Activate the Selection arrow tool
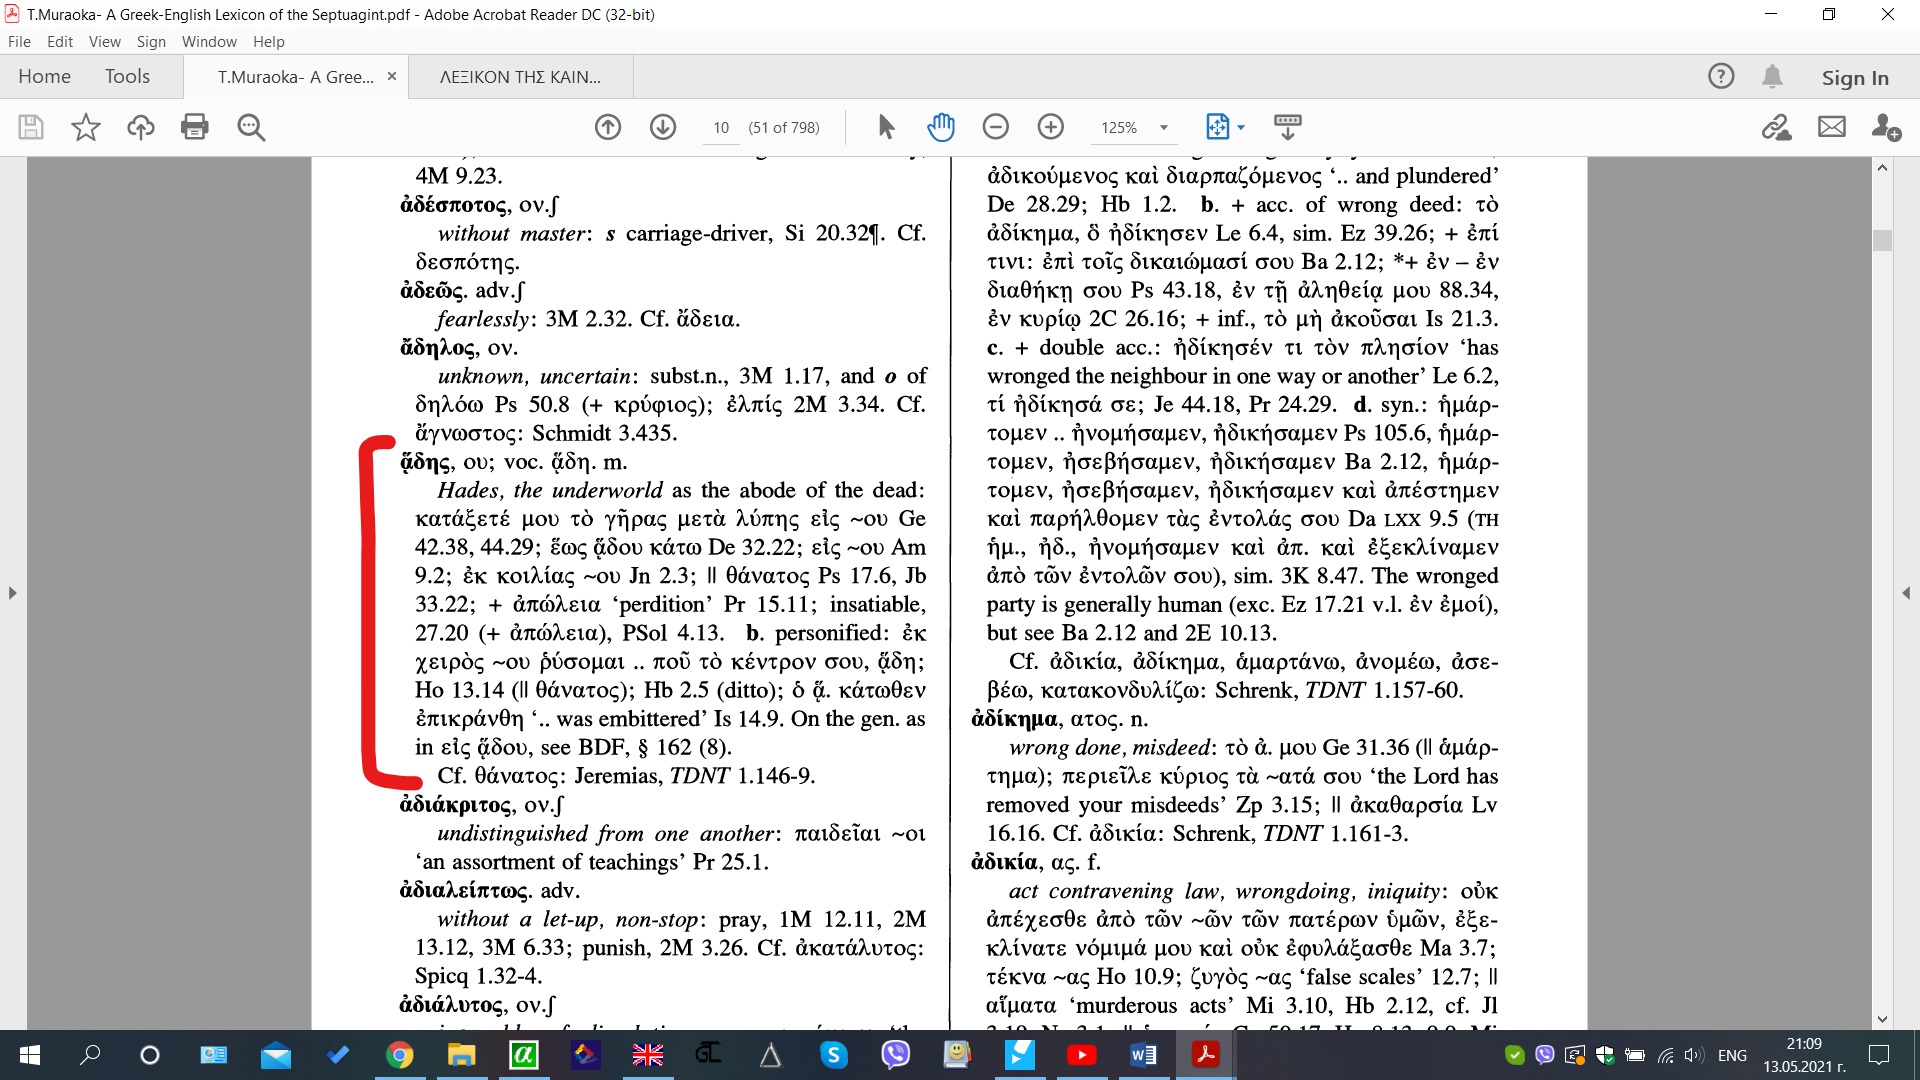The image size is (1920, 1080). click(x=886, y=127)
